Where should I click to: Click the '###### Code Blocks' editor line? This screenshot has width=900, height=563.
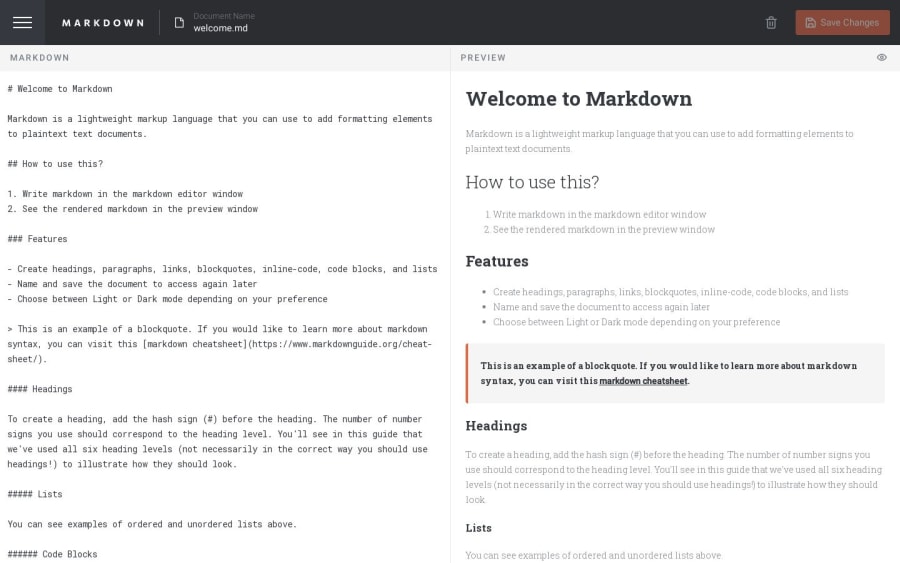[52, 554]
